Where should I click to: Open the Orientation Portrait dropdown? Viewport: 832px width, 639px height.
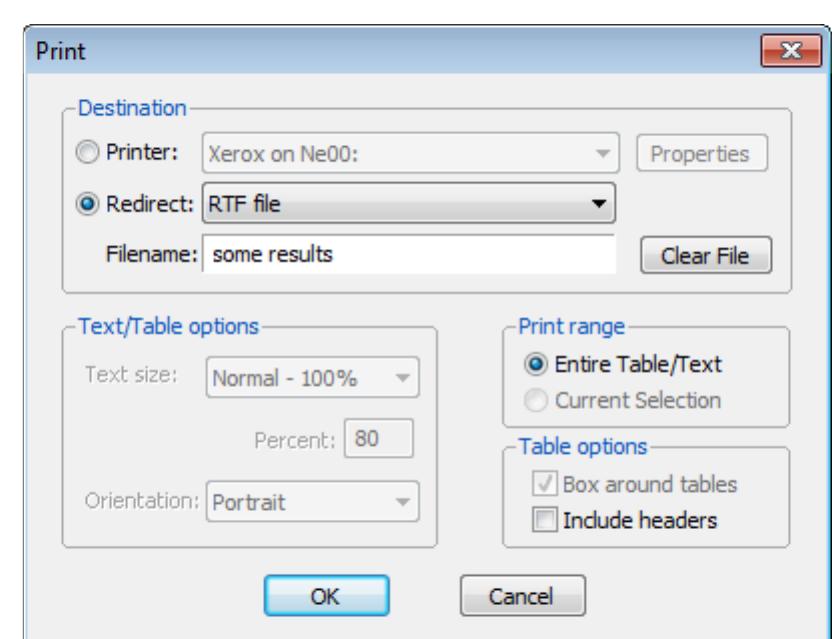[x=312, y=501]
